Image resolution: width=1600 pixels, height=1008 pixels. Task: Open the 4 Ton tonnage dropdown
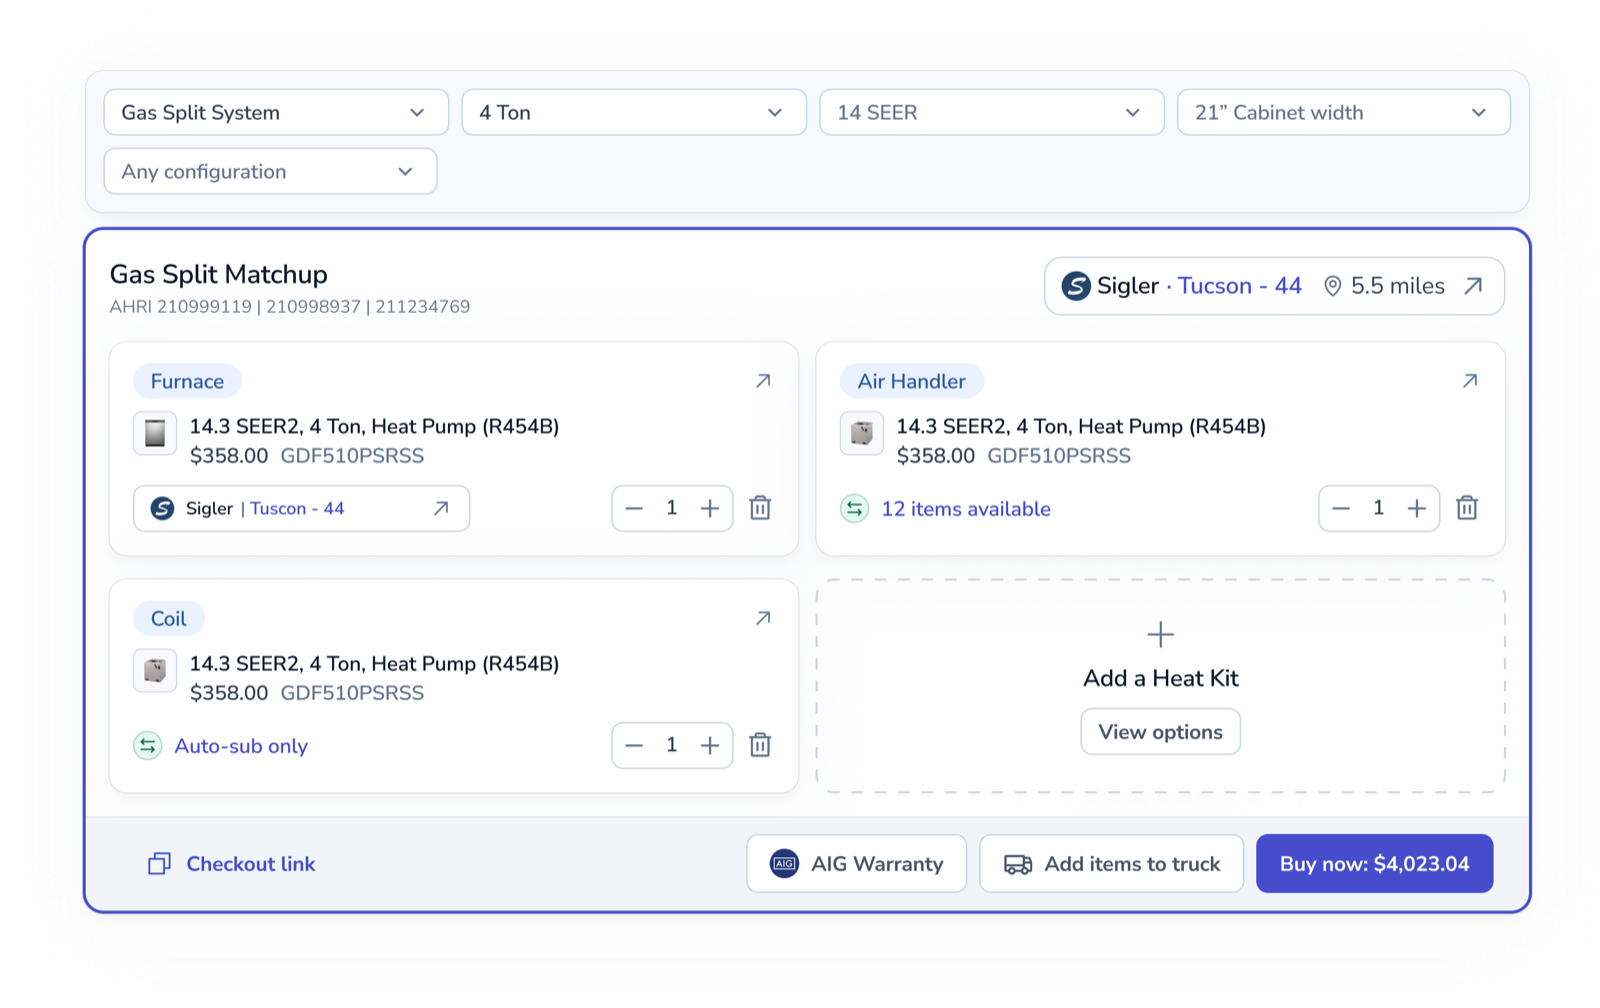point(634,113)
